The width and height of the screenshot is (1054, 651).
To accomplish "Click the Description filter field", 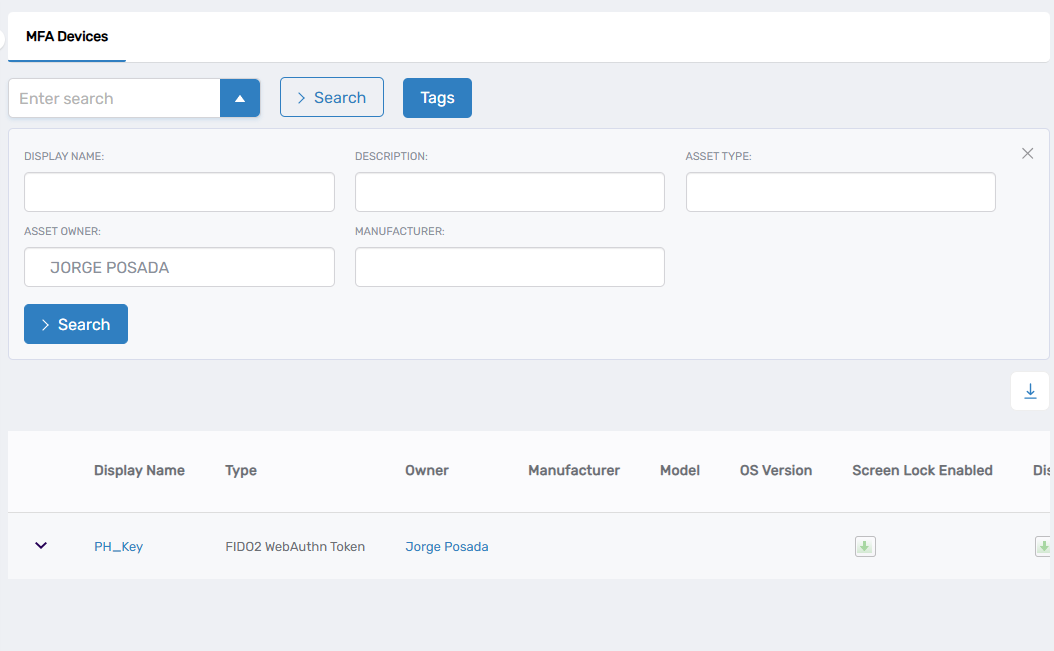I will tap(509, 192).
